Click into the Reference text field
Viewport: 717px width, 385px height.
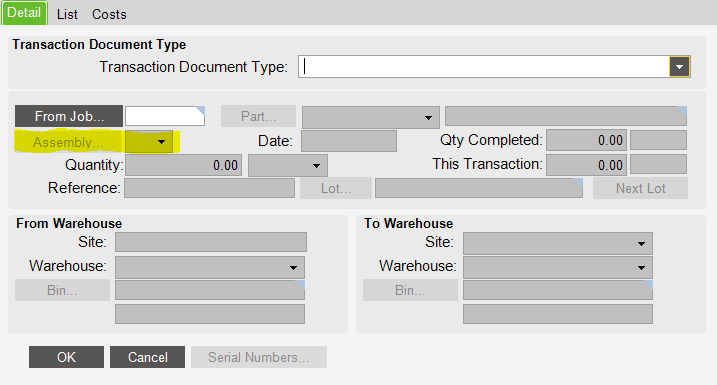tap(209, 188)
